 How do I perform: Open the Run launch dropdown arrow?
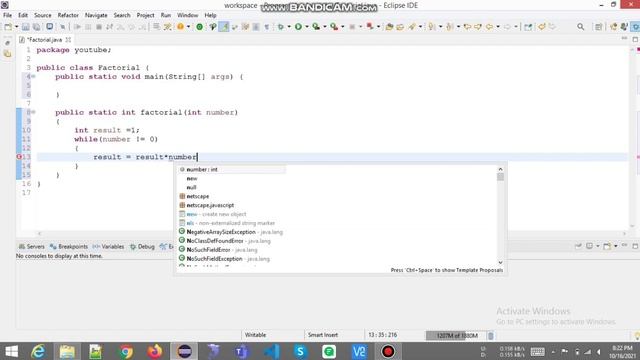click(307, 27)
